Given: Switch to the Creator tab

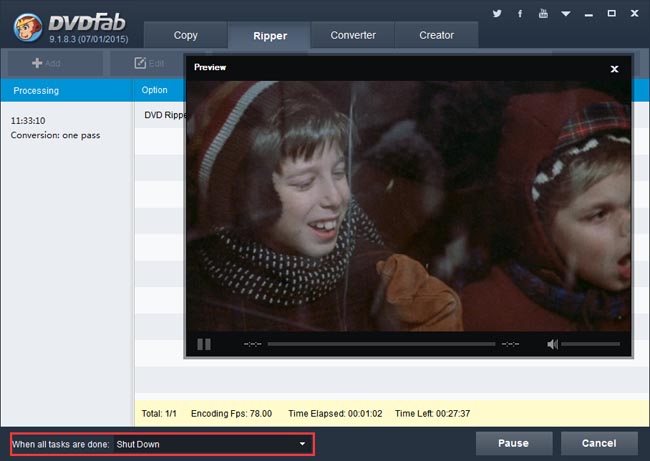Looking at the screenshot, I should point(436,35).
